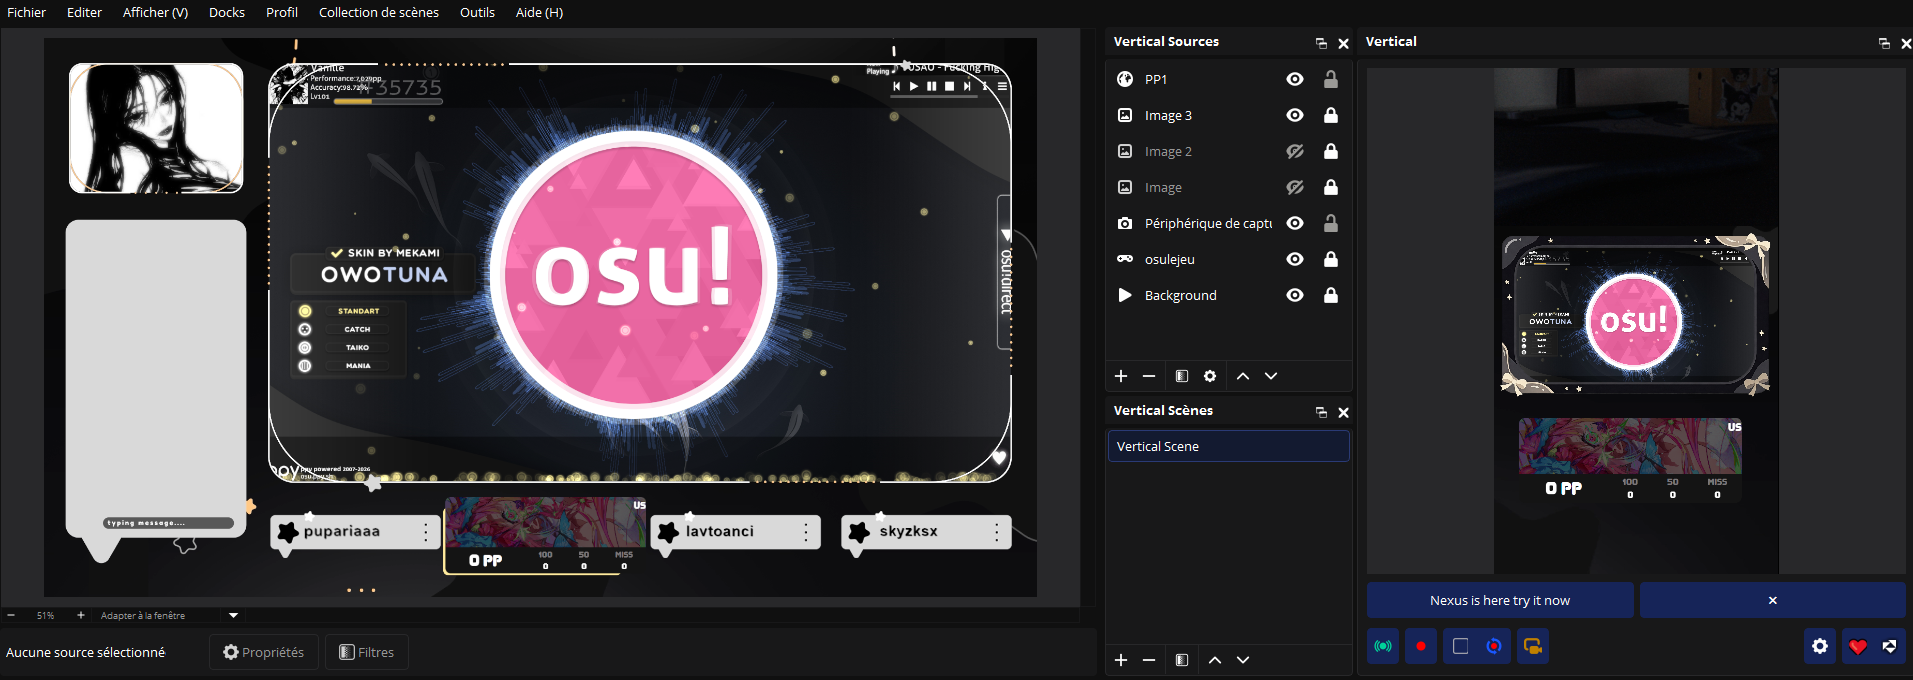
Task: Start vertical recording with red dot
Action: (1421, 646)
